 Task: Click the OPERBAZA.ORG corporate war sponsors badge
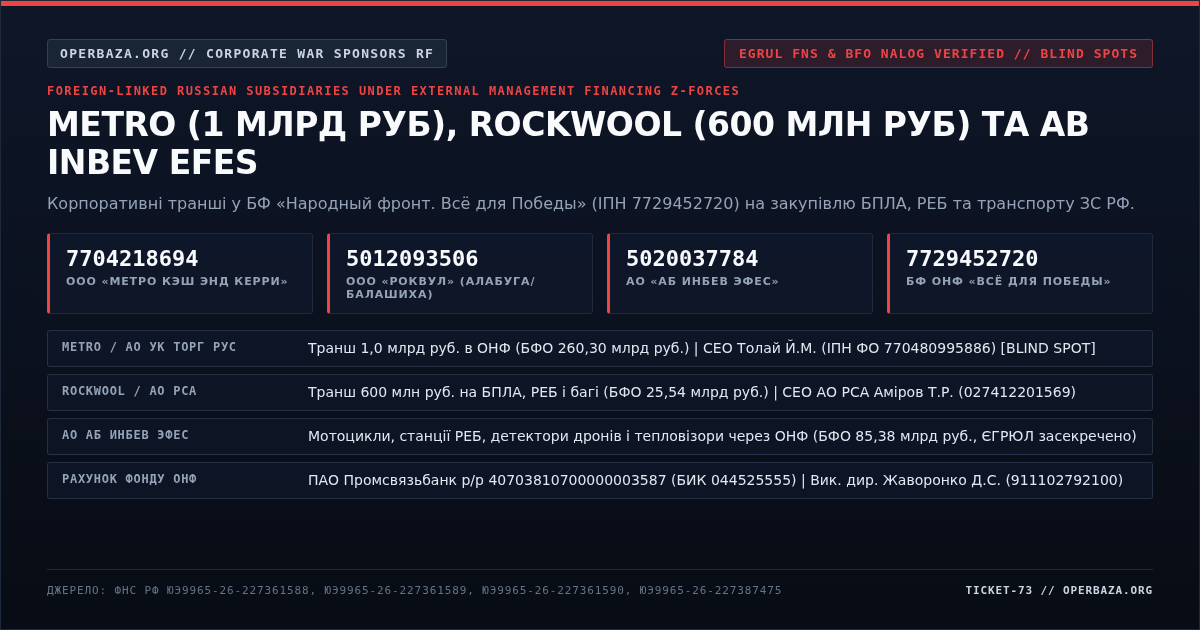(247, 54)
